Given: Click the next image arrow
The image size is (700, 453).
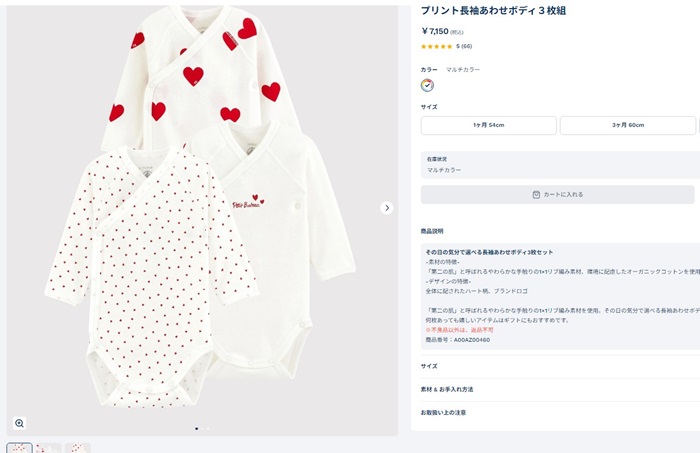Looking at the screenshot, I should coord(387,208).
